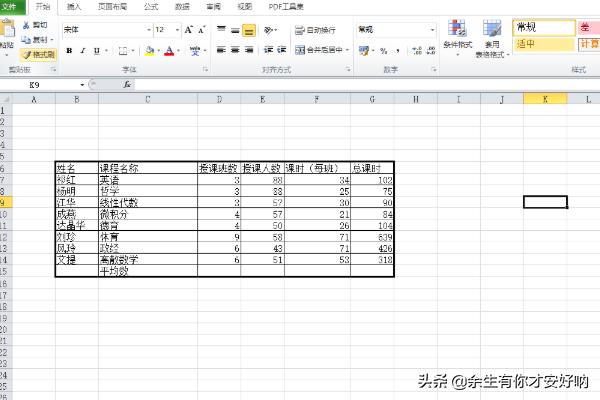Switch to the 公式 Formulas tab
Viewport: 600px width, 400px height.
pos(151,7)
